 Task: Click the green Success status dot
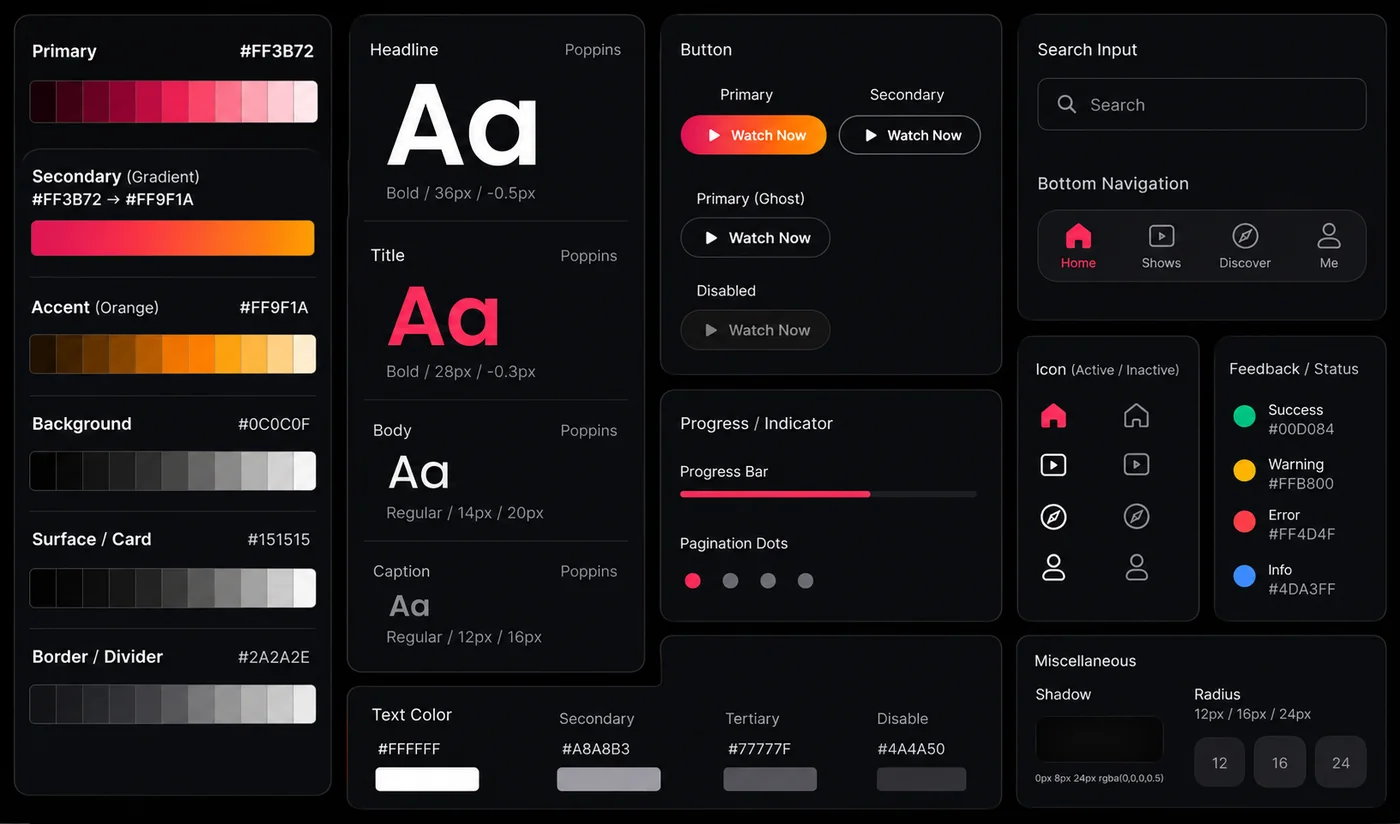tap(1244, 416)
